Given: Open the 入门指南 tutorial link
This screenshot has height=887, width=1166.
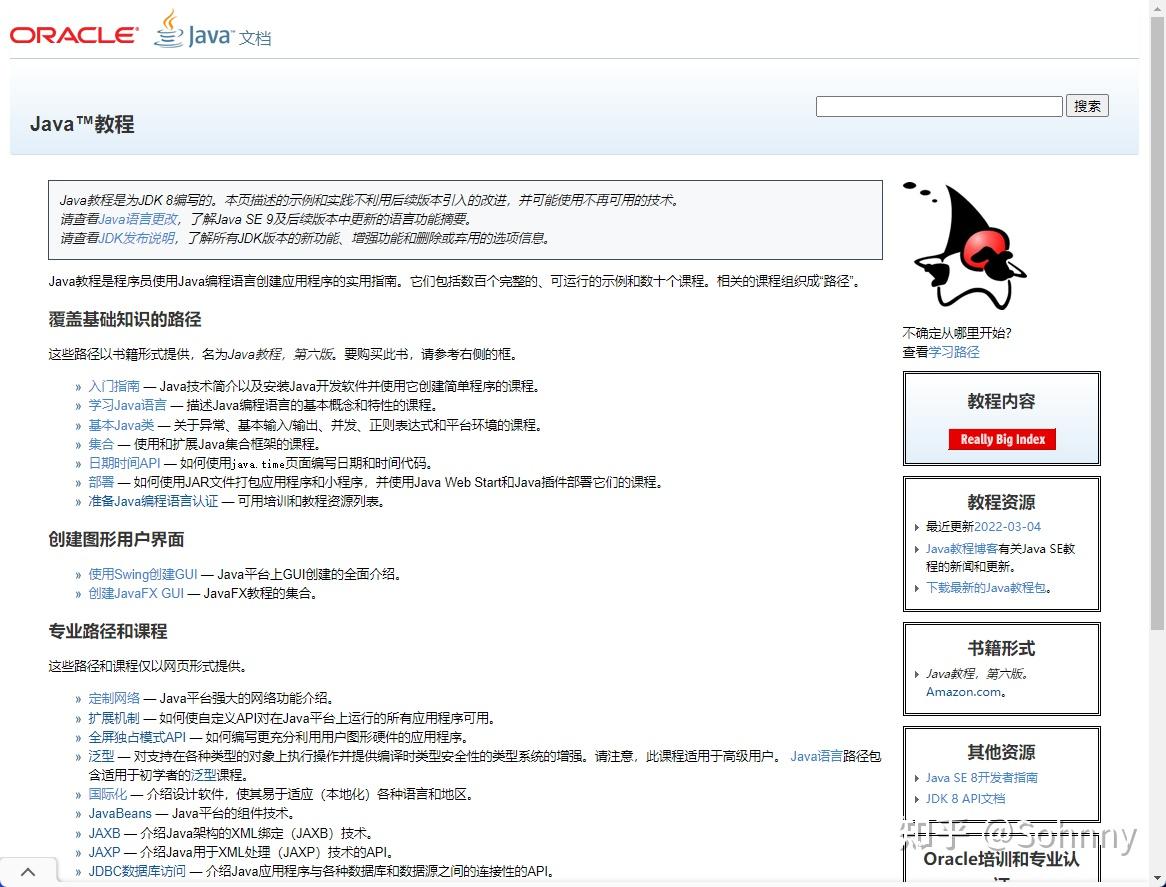Looking at the screenshot, I should point(114,386).
